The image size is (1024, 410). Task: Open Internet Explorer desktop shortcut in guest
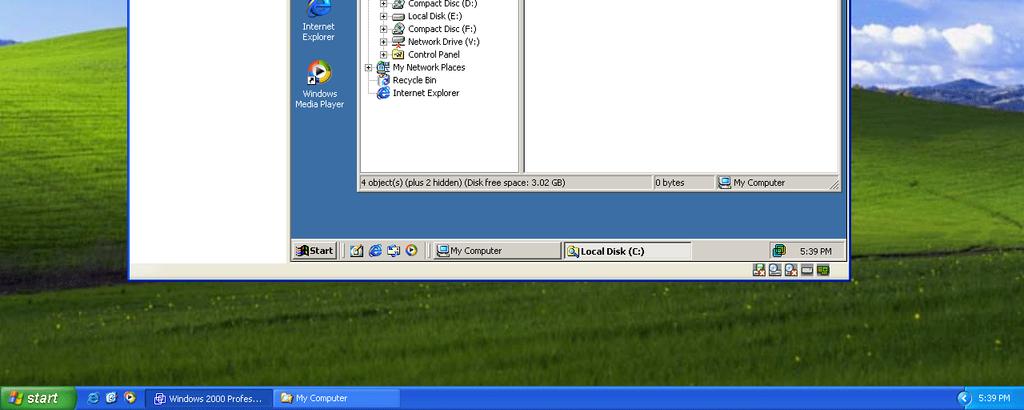(x=318, y=20)
